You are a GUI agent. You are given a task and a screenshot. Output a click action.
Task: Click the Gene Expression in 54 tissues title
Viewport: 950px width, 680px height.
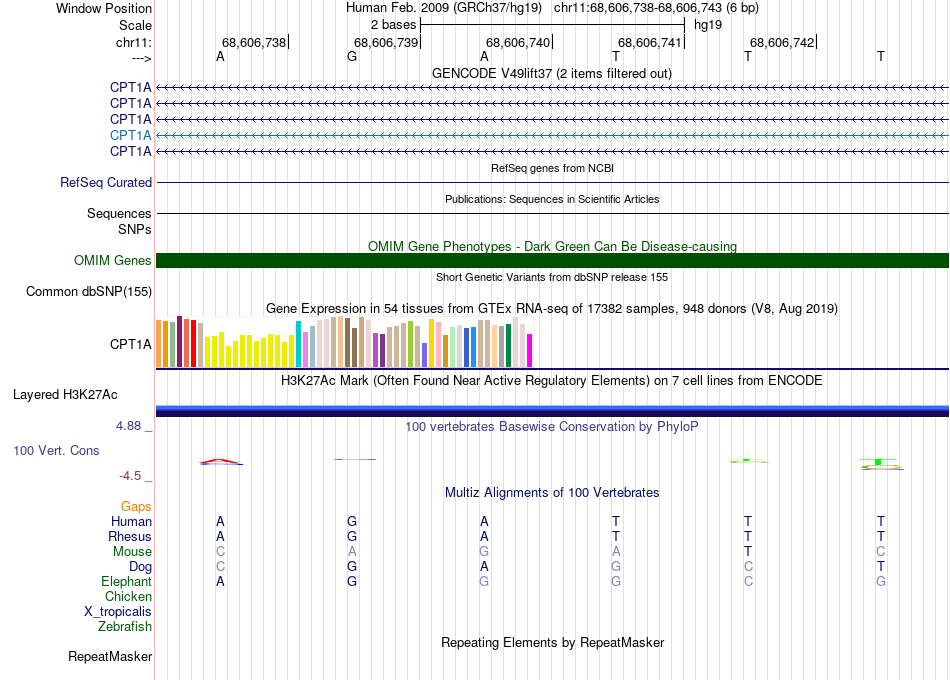click(552, 308)
